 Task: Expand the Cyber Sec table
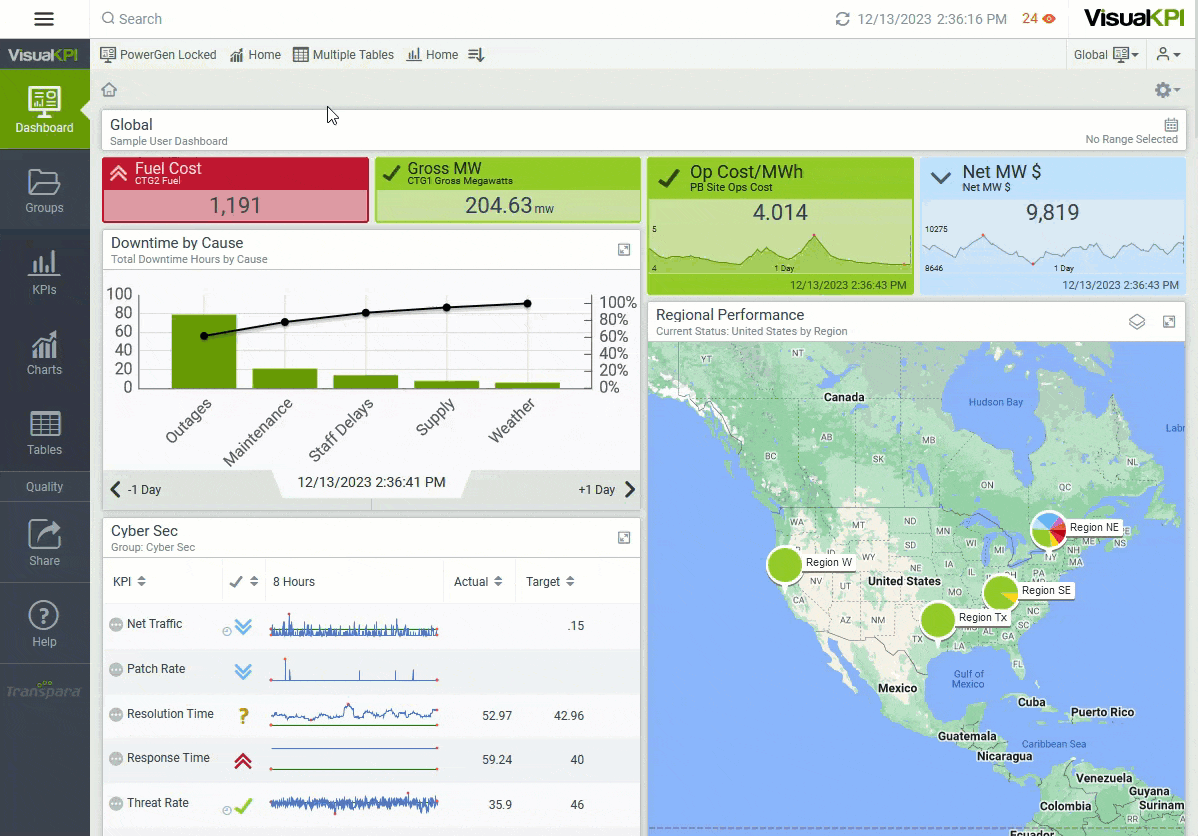(624, 538)
